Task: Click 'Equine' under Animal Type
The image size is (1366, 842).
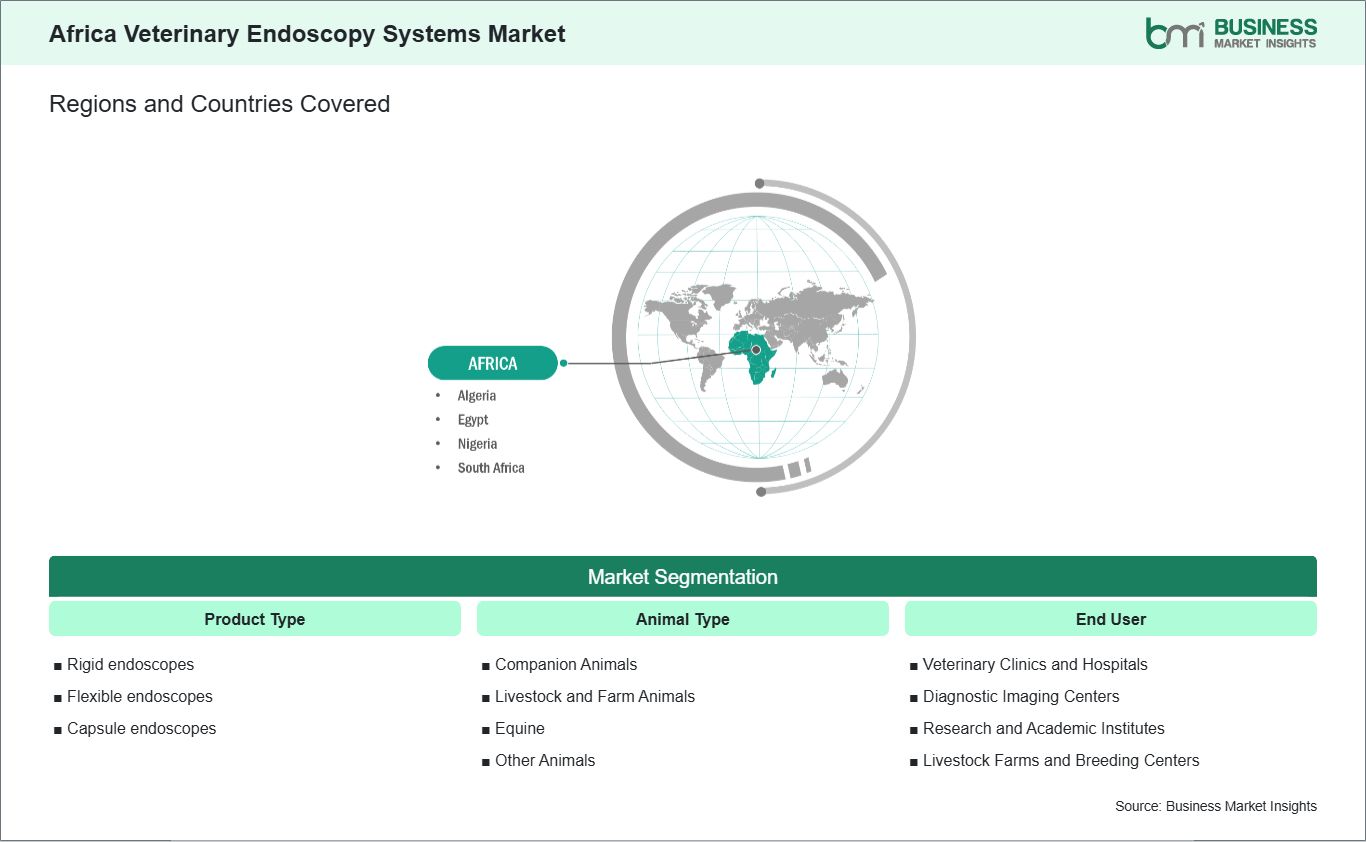Action: click(520, 728)
